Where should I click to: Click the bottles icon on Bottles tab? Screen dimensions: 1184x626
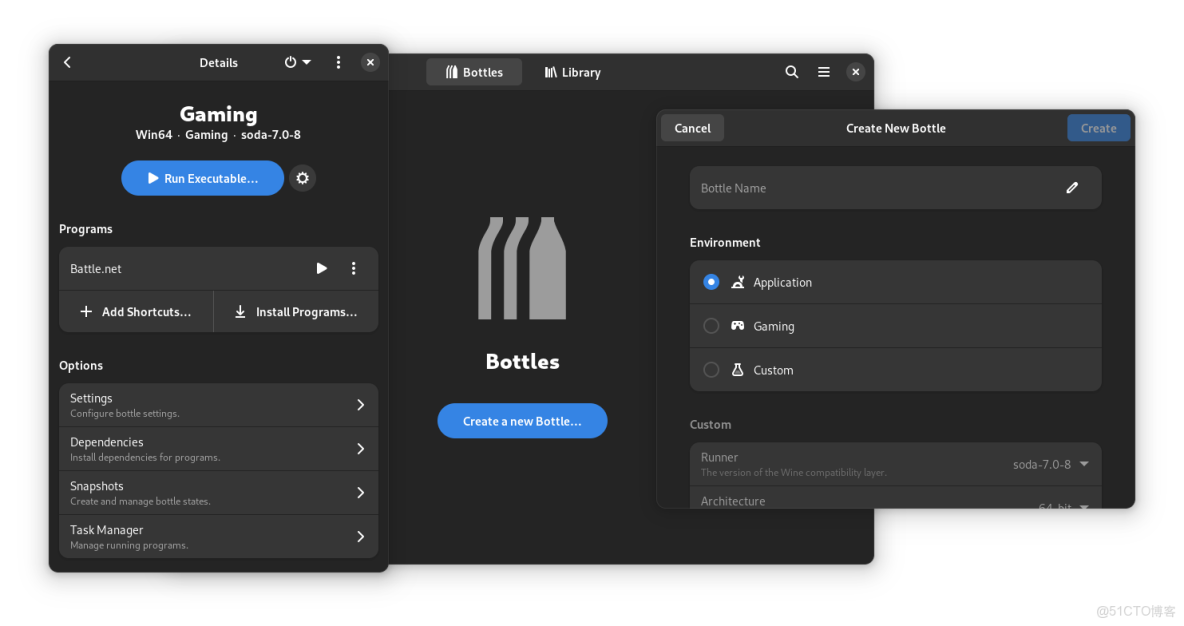pos(452,72)
